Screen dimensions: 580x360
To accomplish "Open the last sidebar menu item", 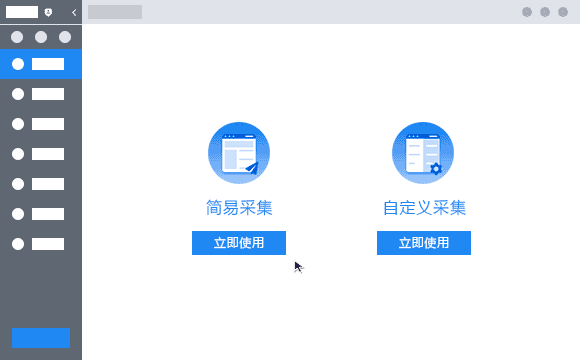I will pyautogui.click(x=41, y=244).
